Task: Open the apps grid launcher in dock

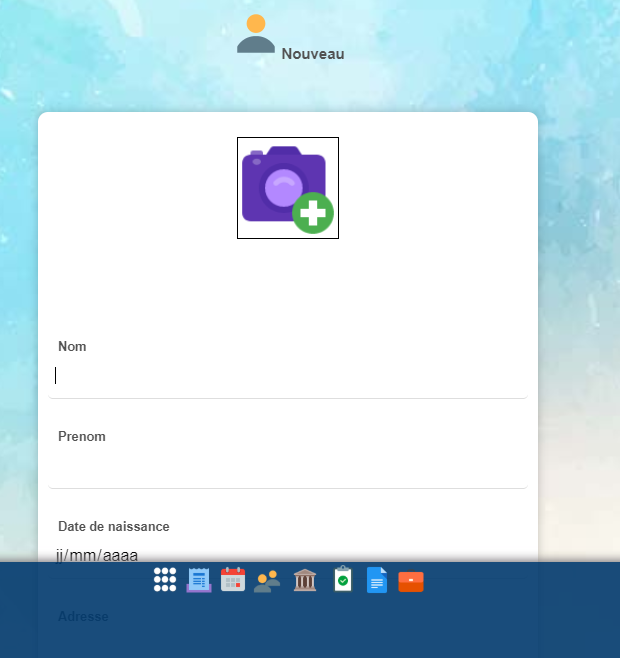Action: pyautogui.click(x=165, y=580)
